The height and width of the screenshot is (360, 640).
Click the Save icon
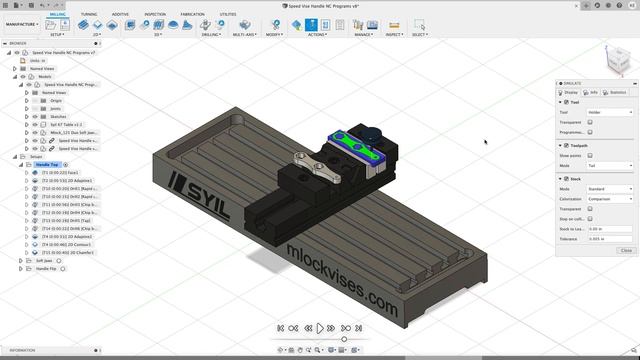click(31, 5)
